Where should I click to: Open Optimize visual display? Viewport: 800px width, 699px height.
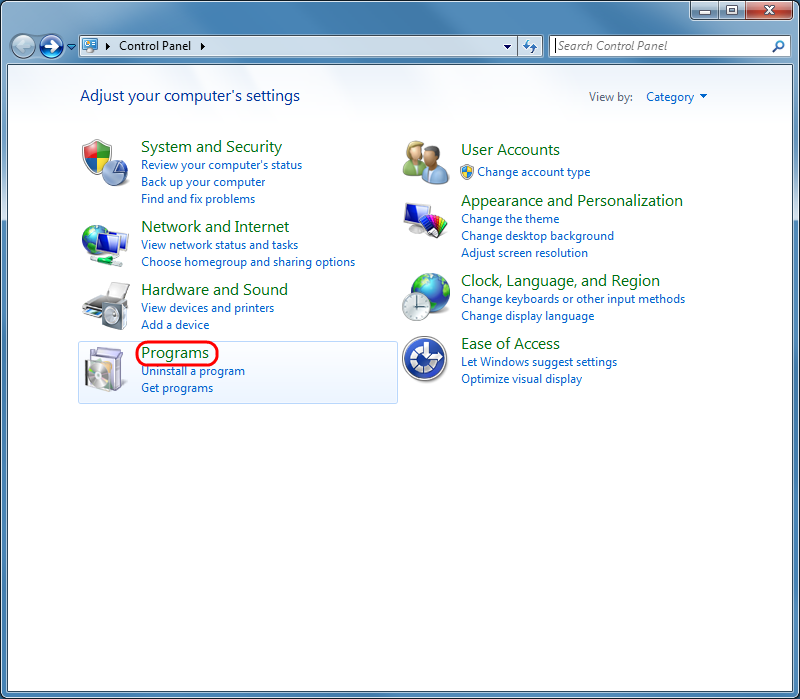click(x=521, y=379)
